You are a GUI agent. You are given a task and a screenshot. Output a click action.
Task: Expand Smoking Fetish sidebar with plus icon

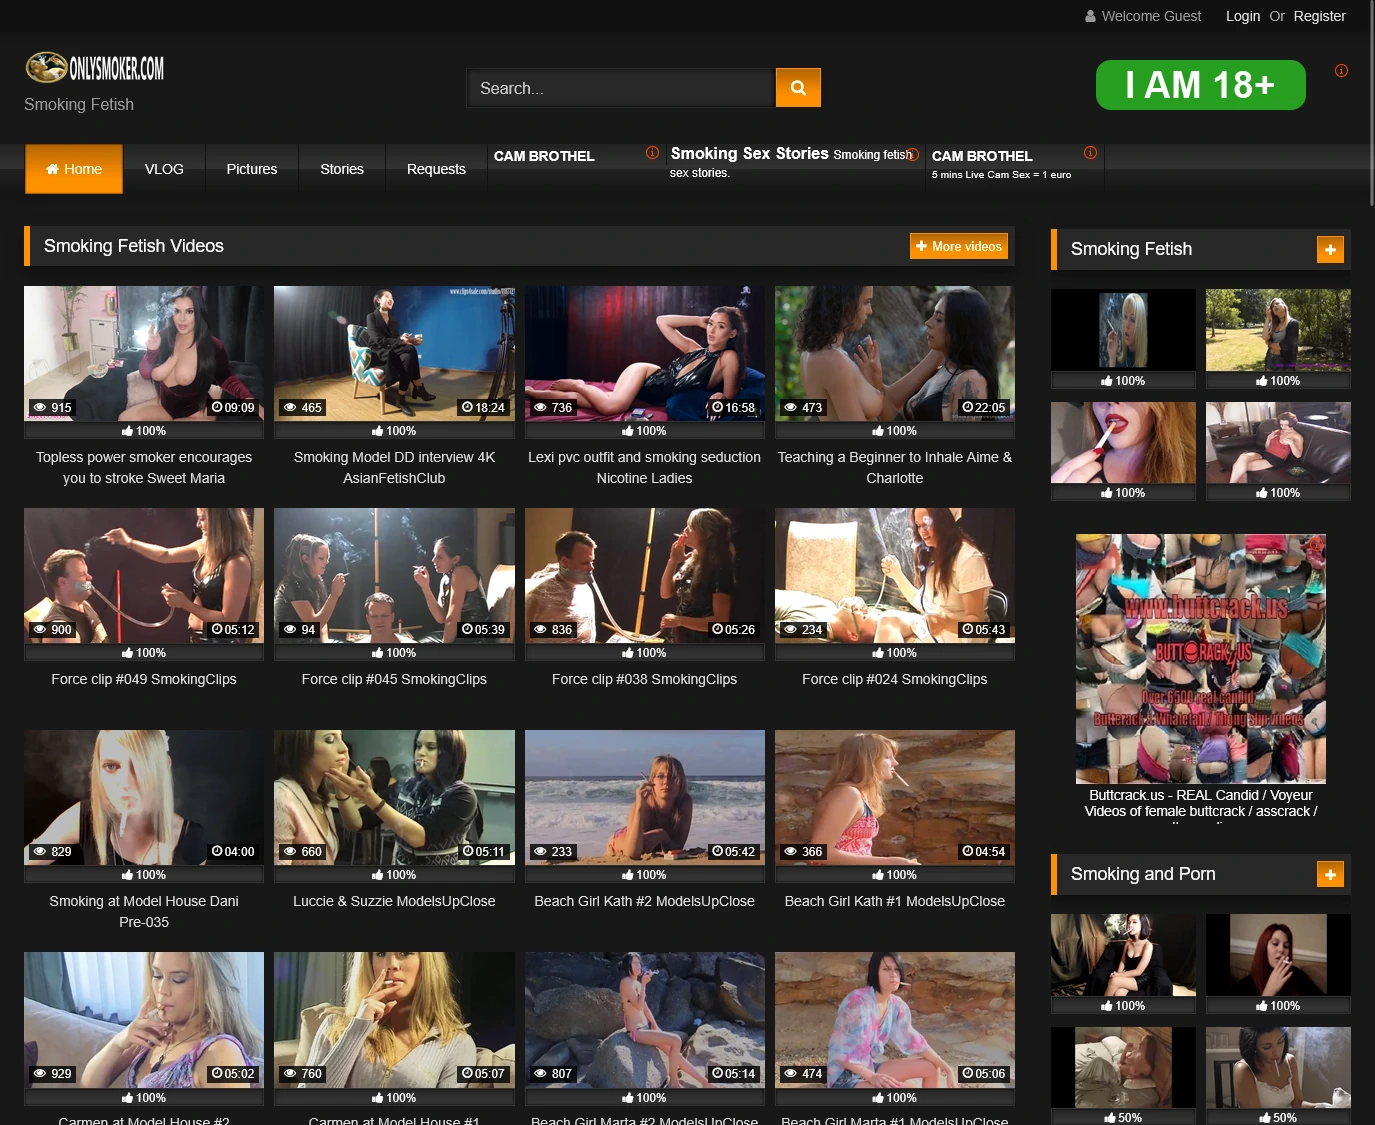[1330, 250]
